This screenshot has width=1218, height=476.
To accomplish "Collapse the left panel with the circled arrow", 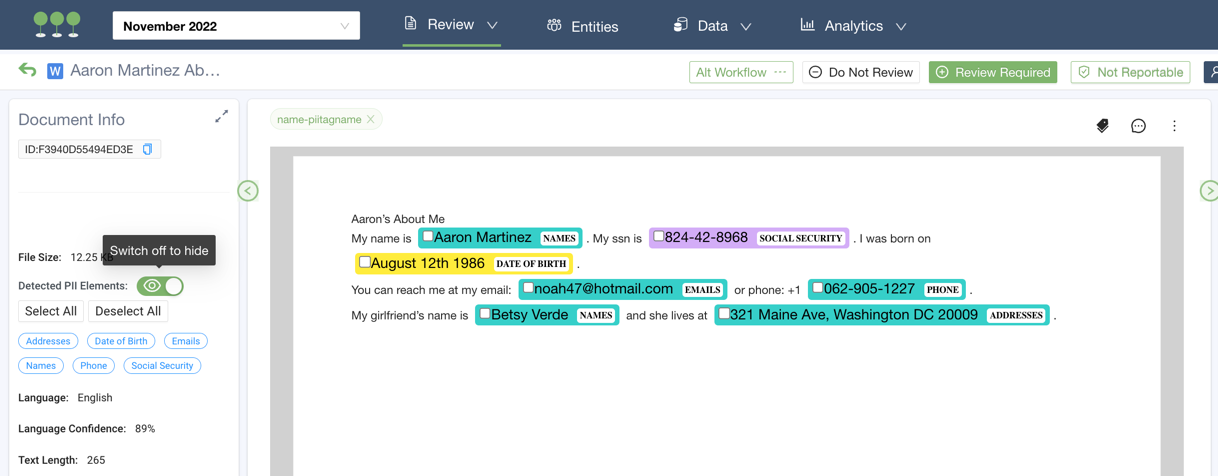I will point(248,190).
